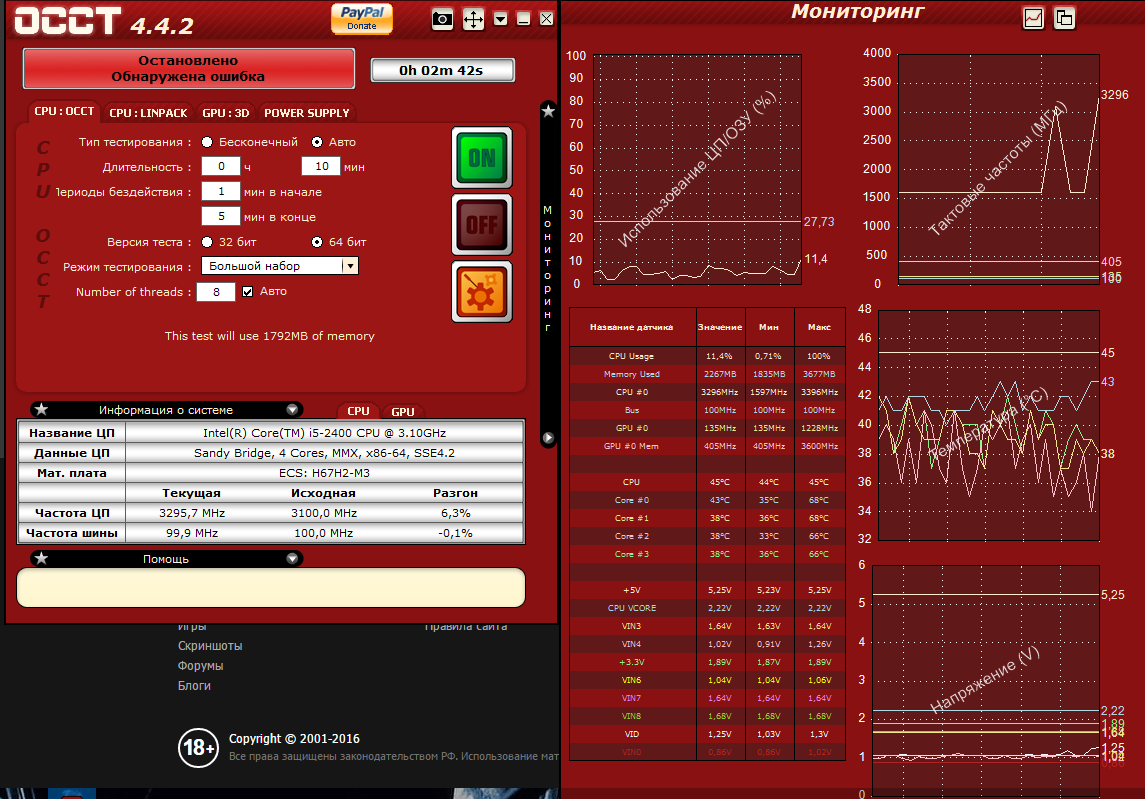
Task: Open the Скриншоты link on background page
Action: coord(210,646)
